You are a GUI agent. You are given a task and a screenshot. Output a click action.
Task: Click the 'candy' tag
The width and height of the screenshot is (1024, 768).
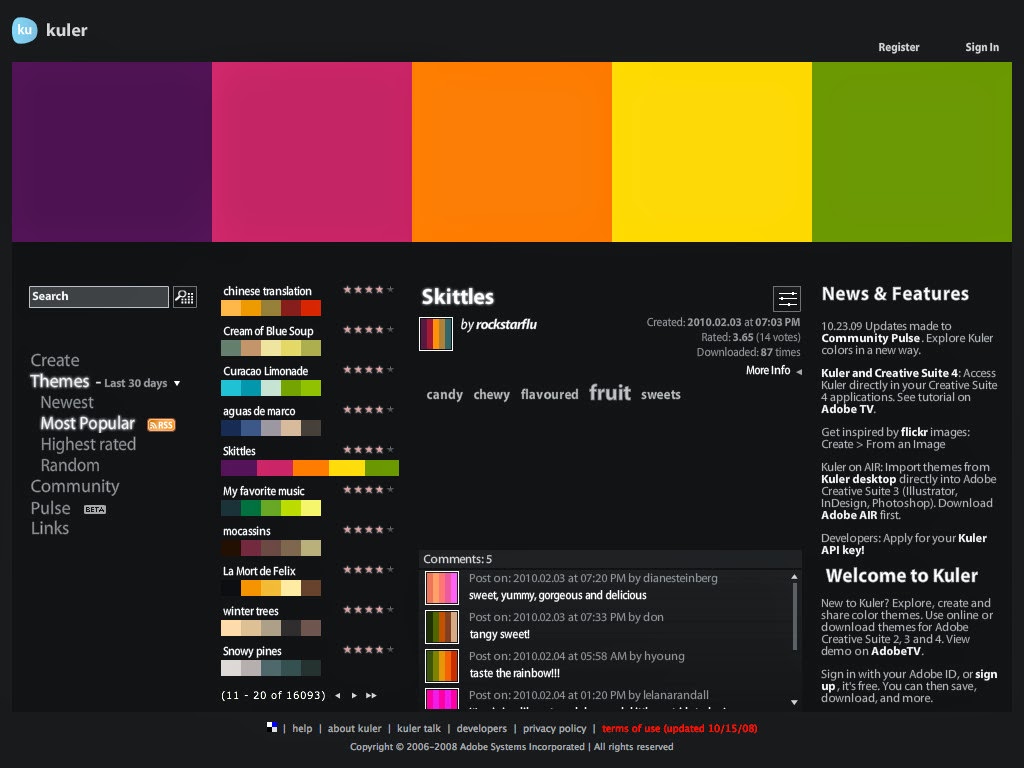(x=444, y=394)
